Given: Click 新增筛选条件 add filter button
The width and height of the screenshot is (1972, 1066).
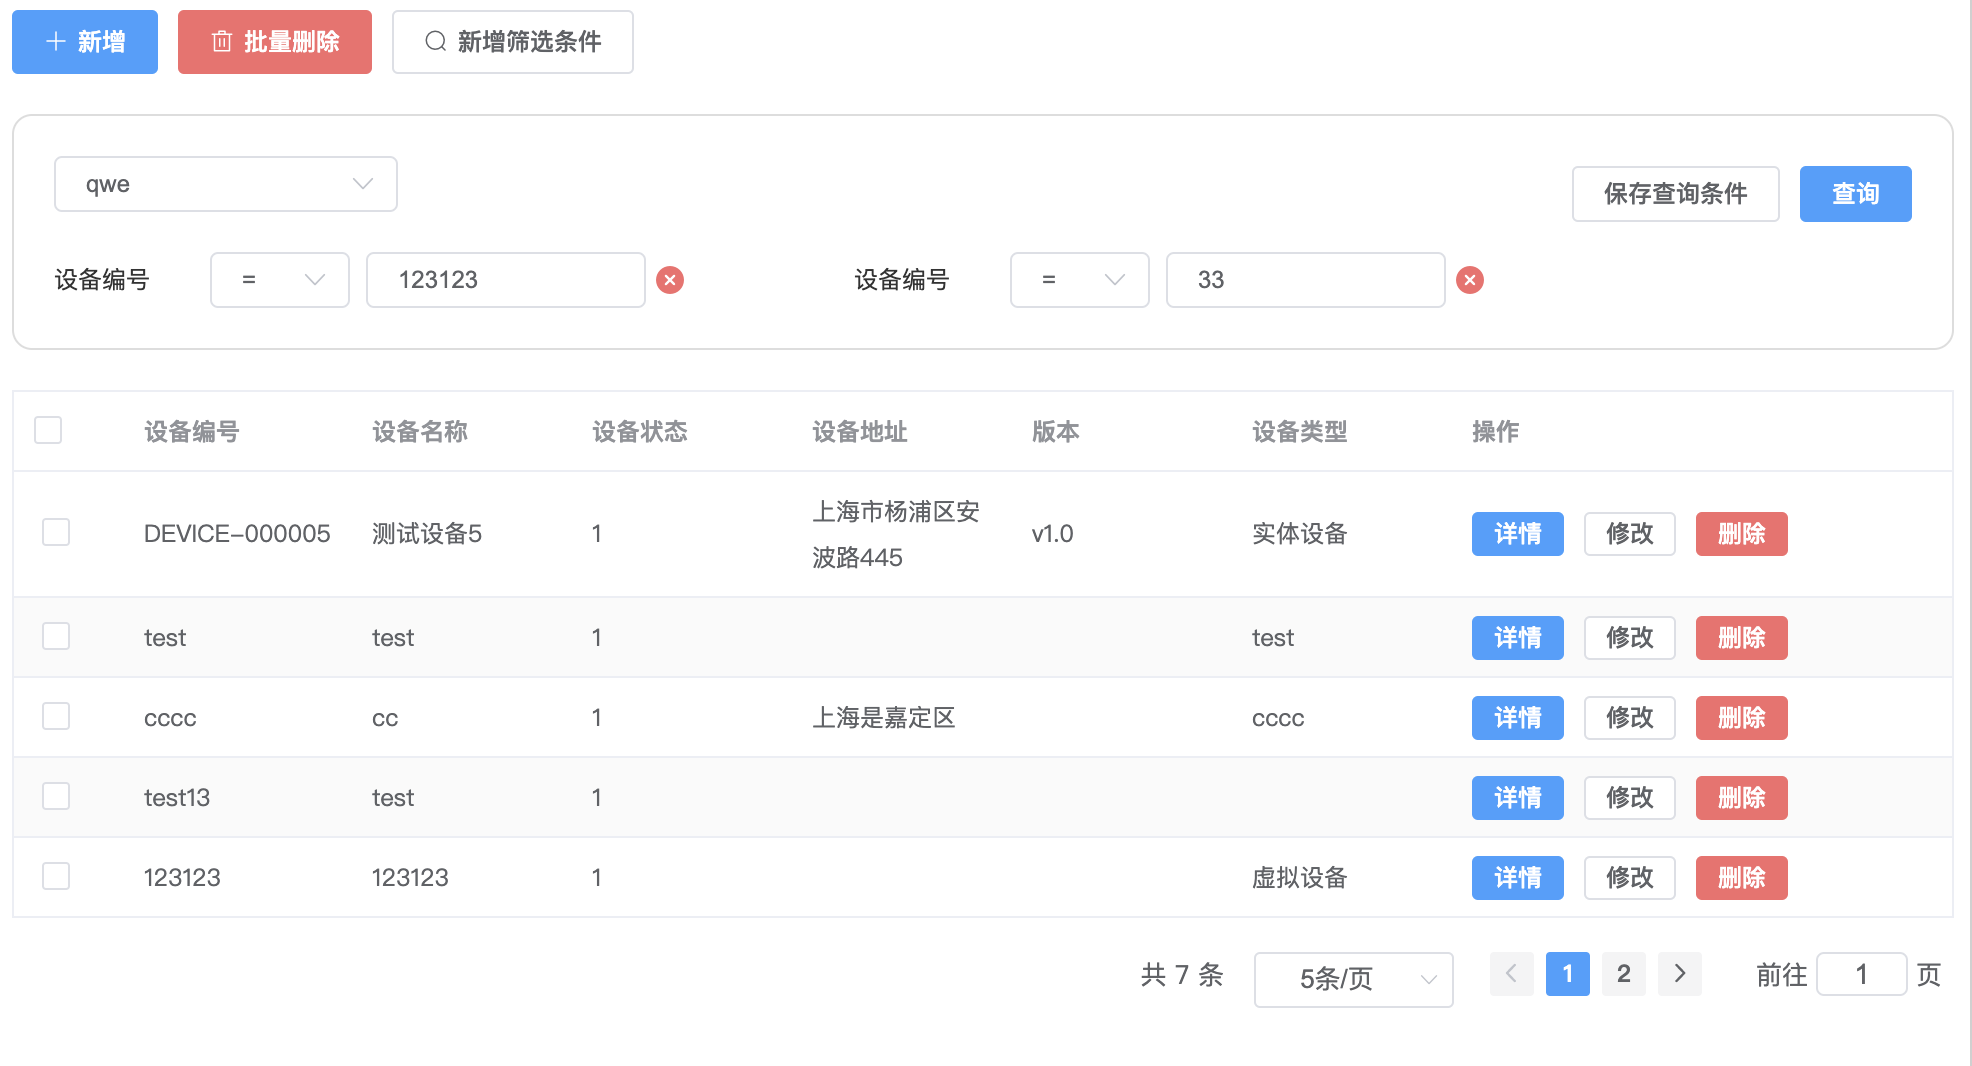Looking at the screenshot, I should pyautogui.click(x=513, y=42).
